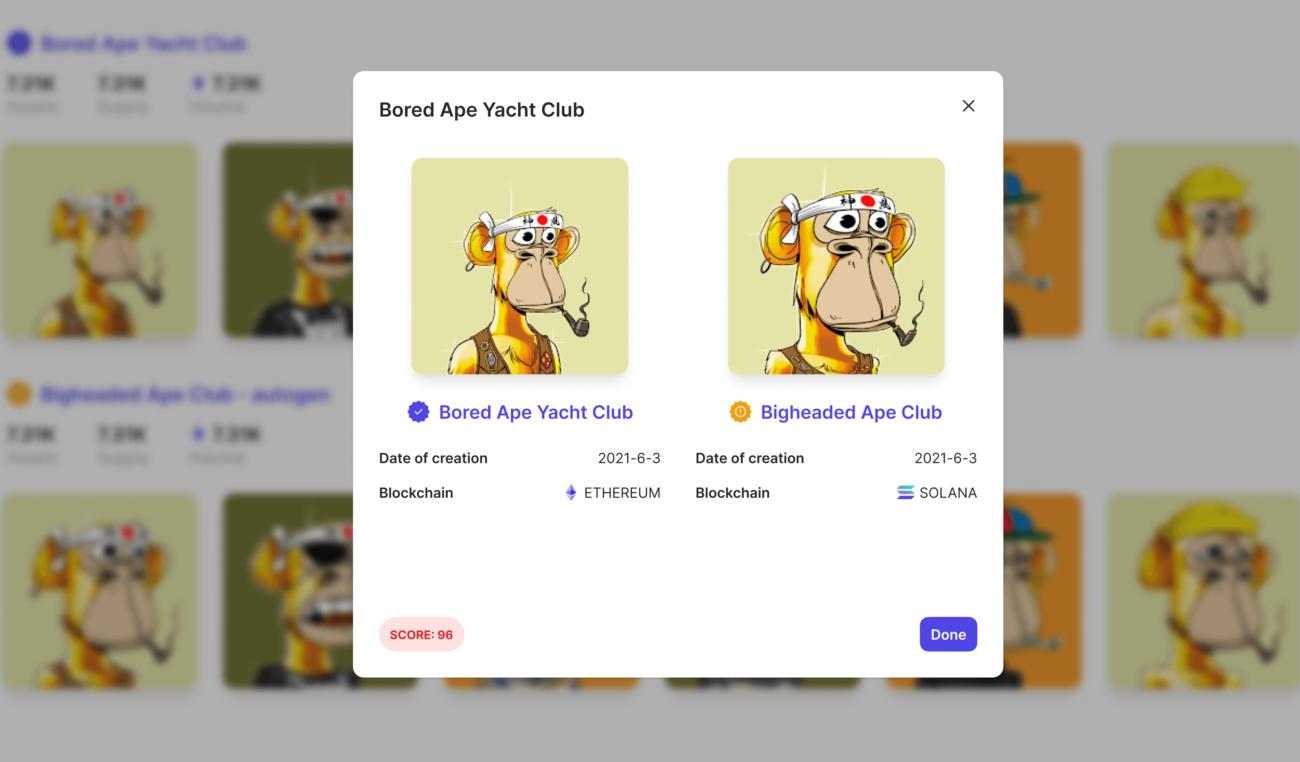Close the Bored Ape Yacht Club dialog
Image resolution: width=1300 pixels, height=762 pixels.
click(x=968, y=106)
